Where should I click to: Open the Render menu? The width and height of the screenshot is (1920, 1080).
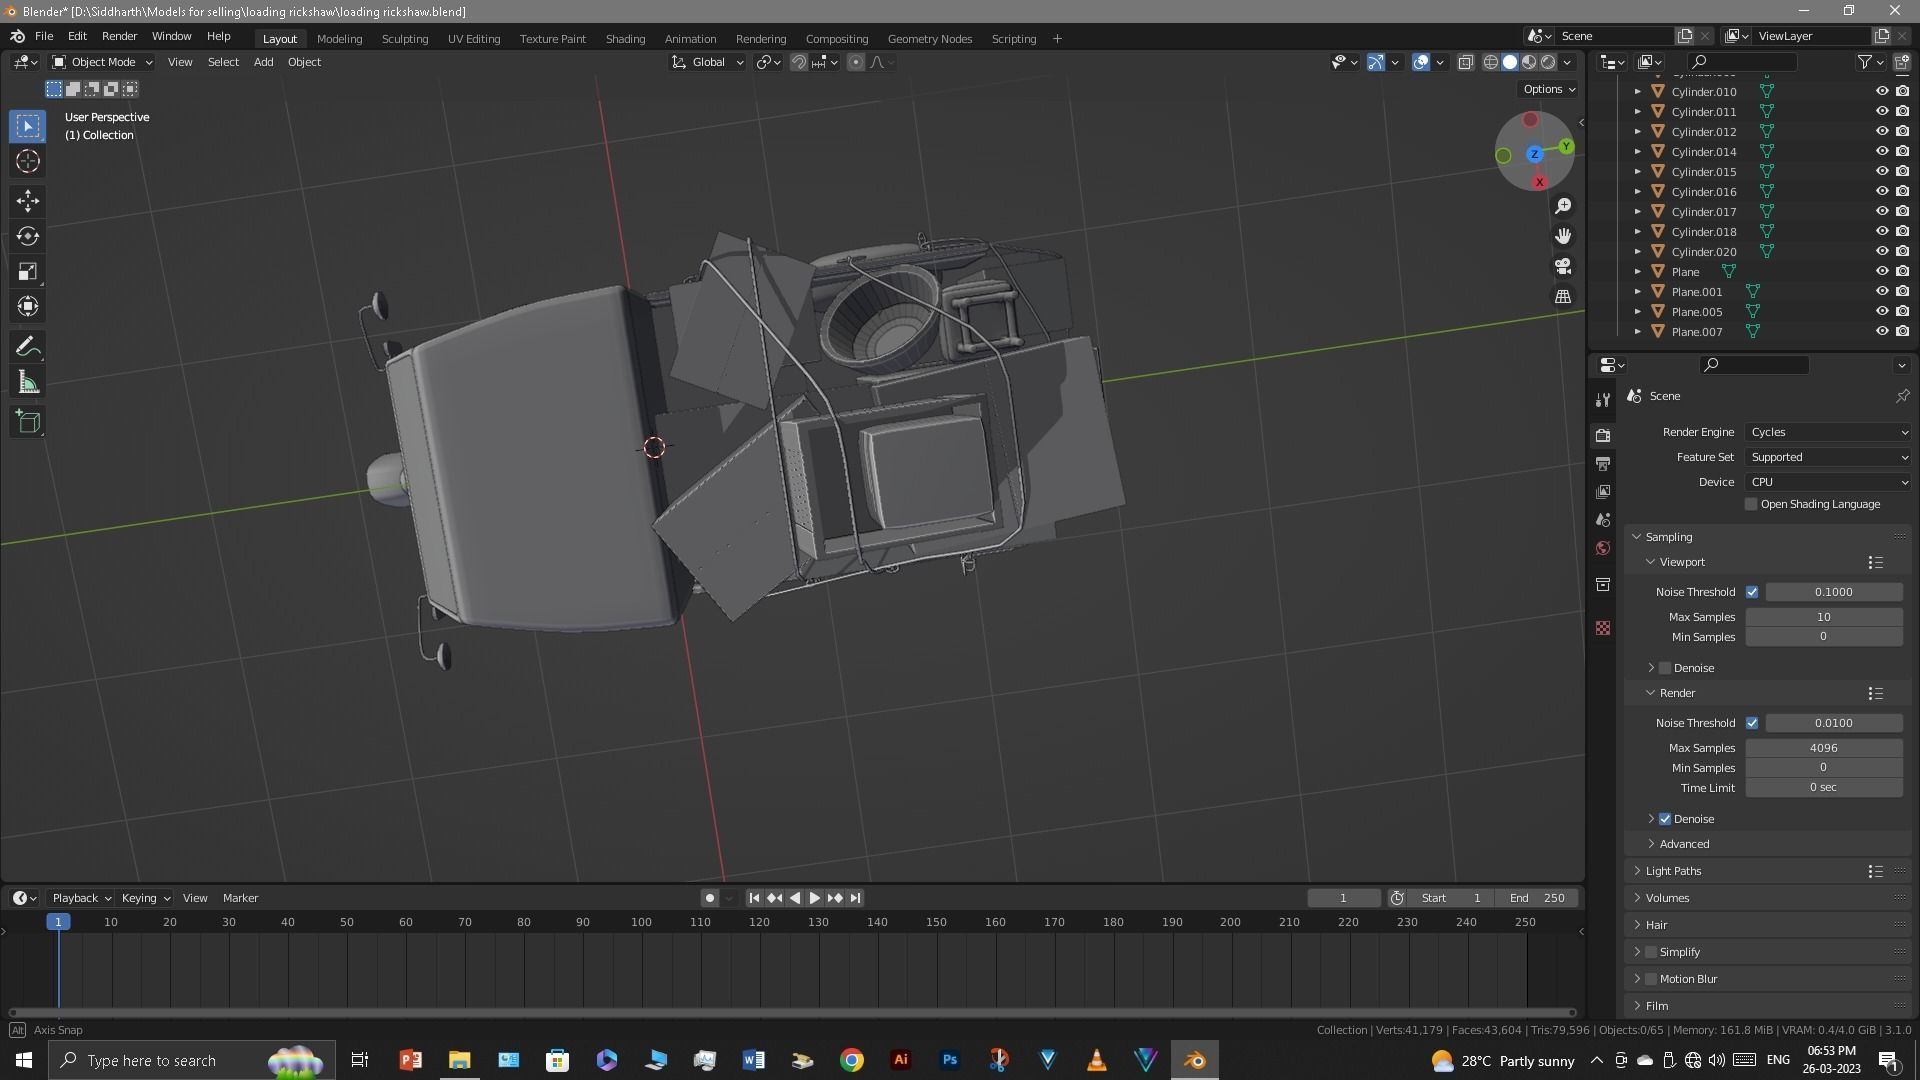(x=119, y=36)
